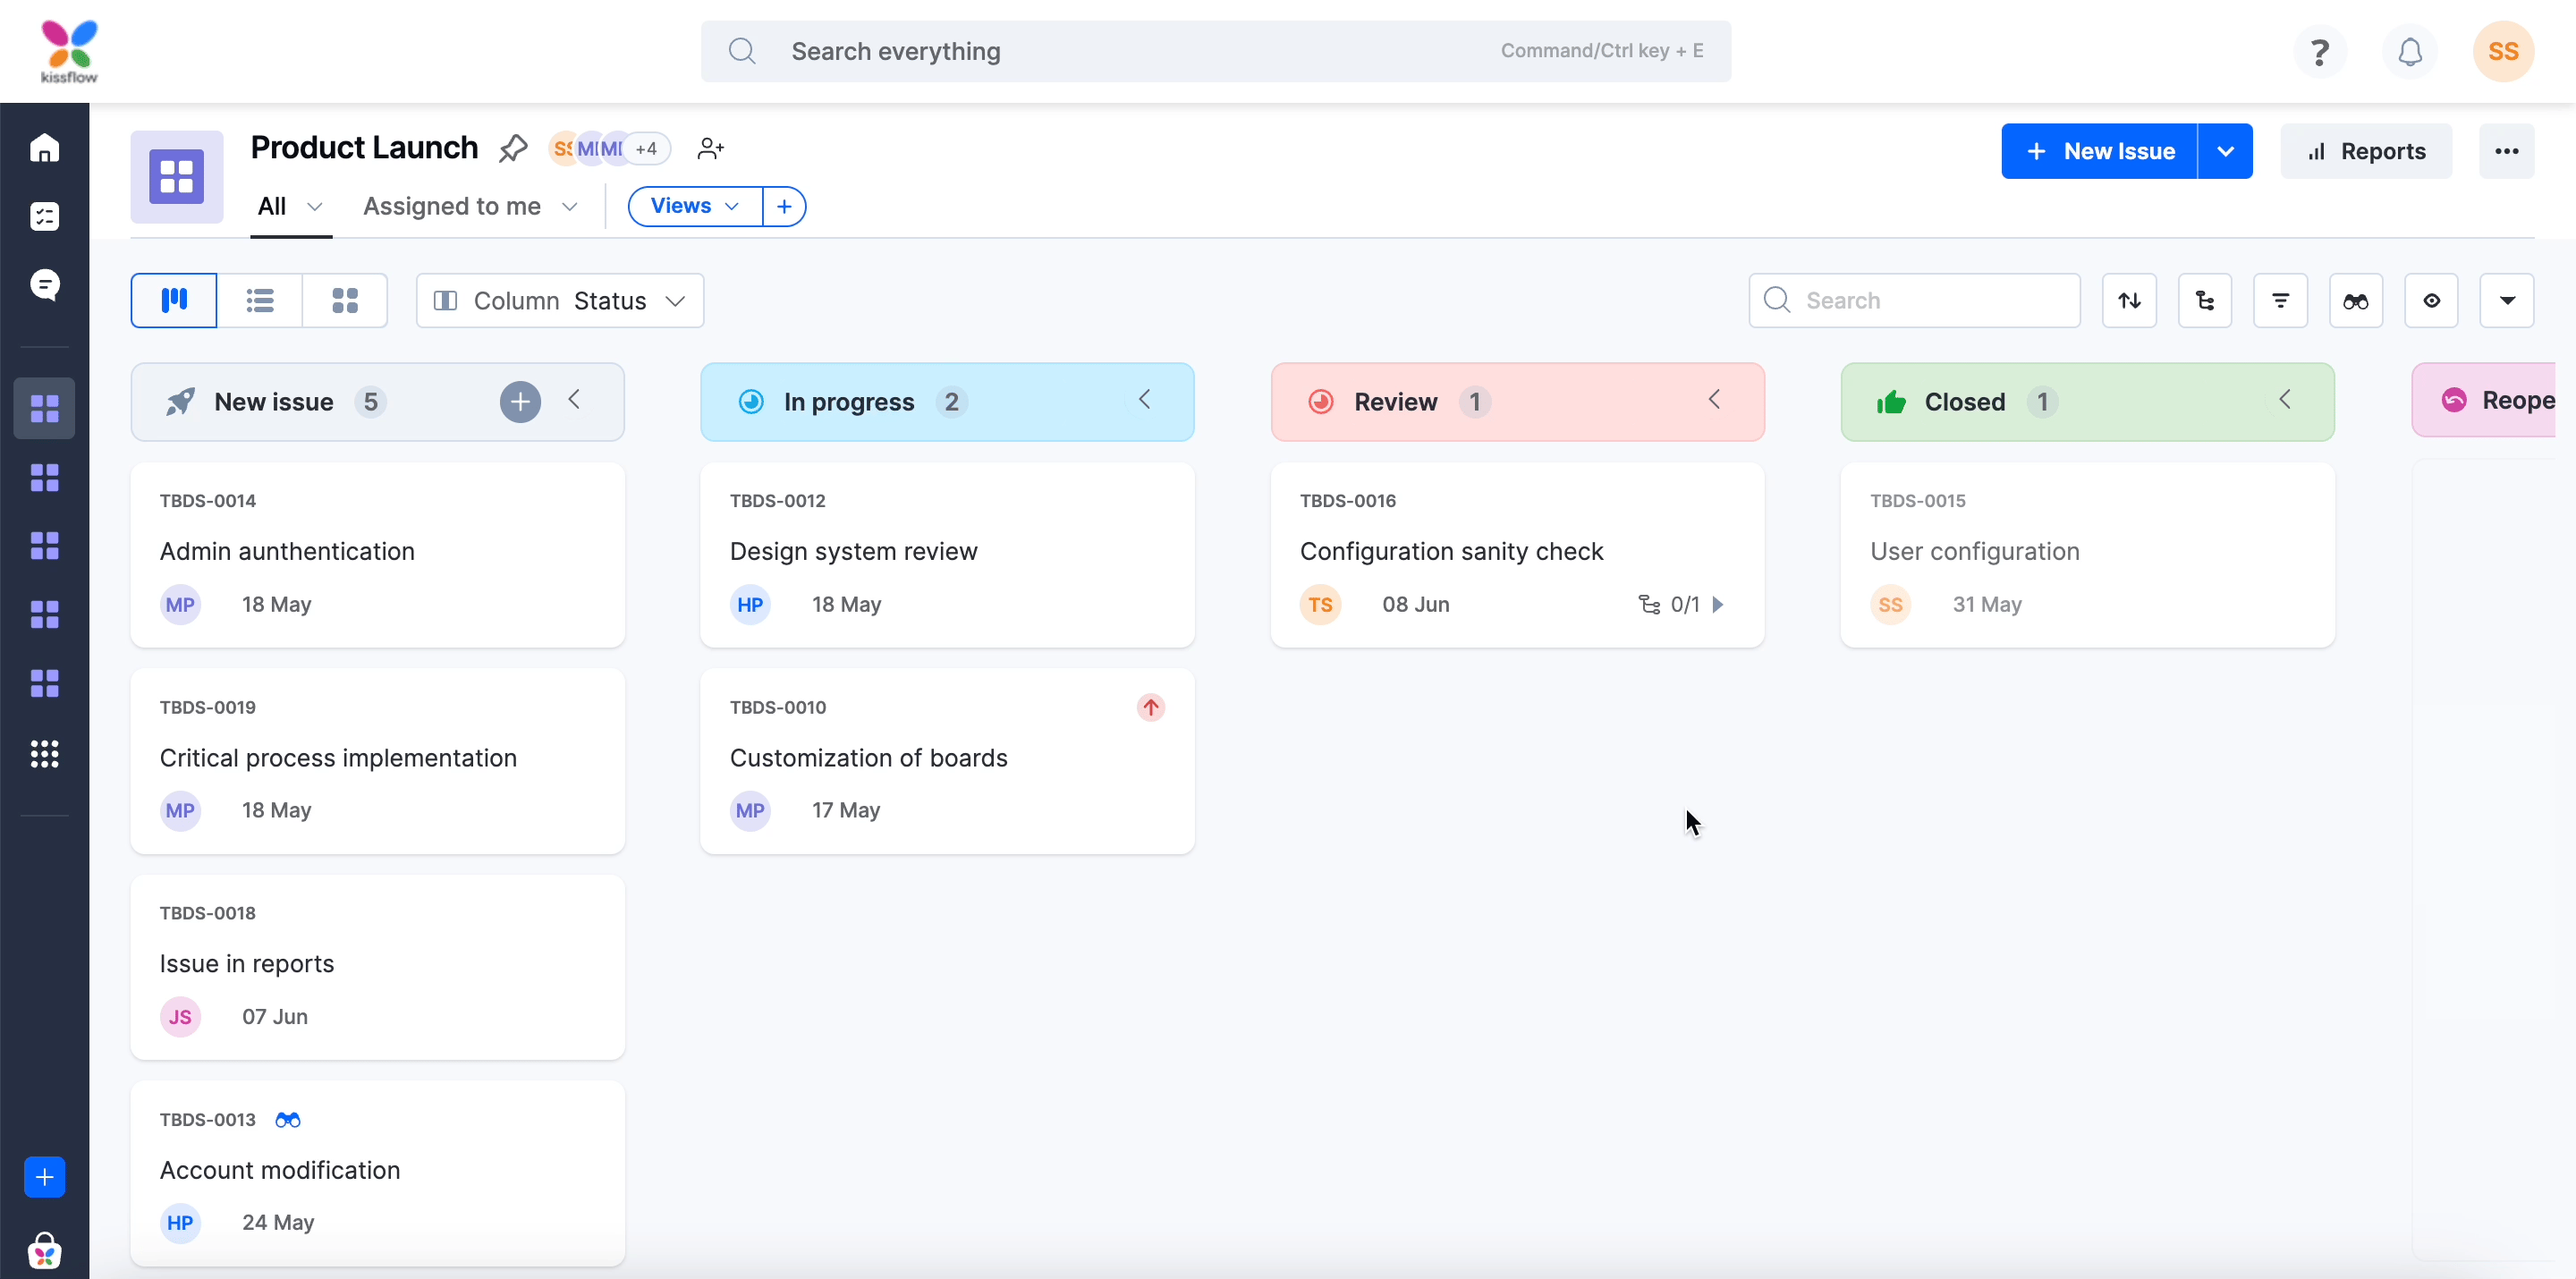This screenshot has width=2576, height=1279.
Task: Open the hierarchy sub-item tool
Action: 2204,300
